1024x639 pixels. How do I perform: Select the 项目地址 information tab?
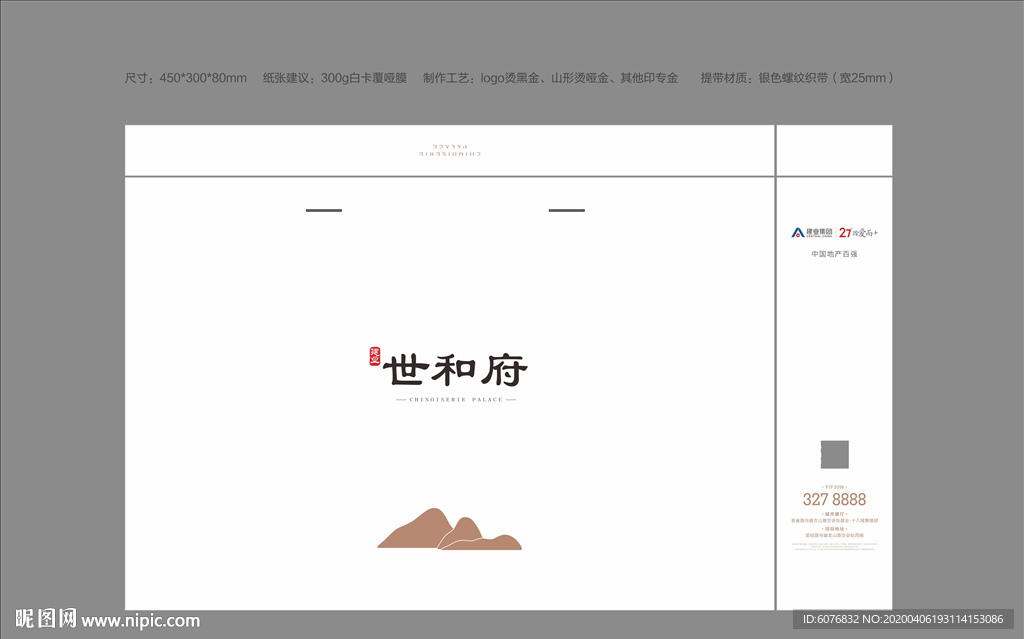[833, 528]
